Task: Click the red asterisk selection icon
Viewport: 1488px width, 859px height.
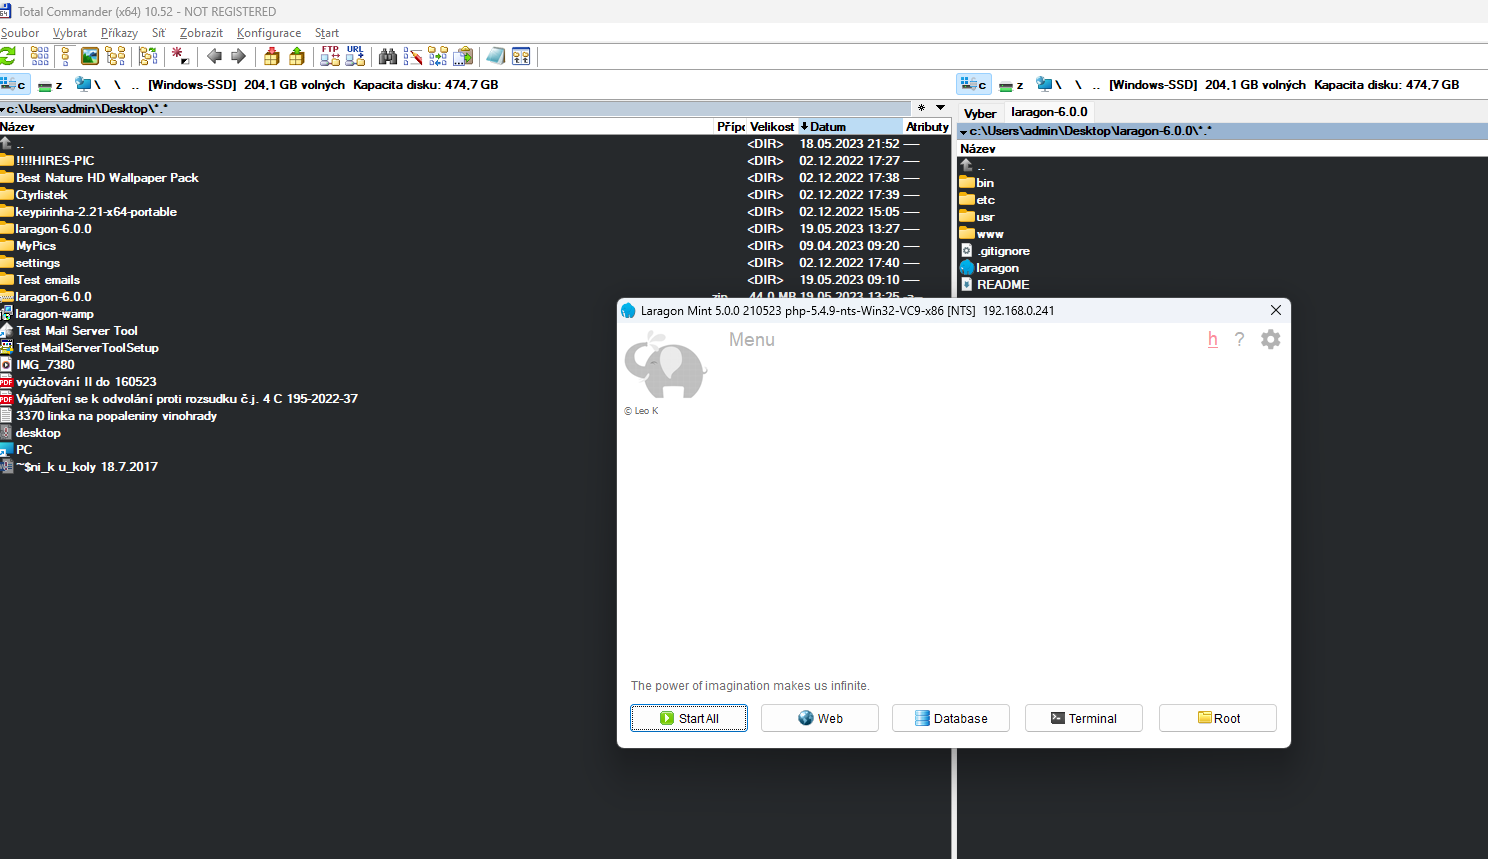Action: pyautogui.click(x=180, y=57)
